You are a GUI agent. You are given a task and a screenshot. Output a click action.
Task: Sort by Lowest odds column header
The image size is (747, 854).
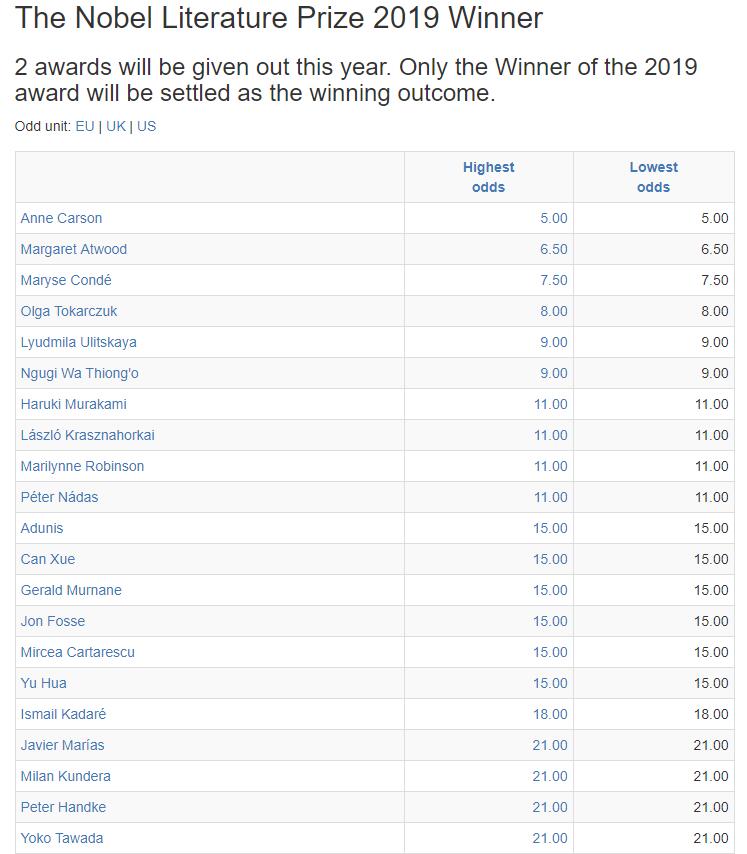click(653, 177)
